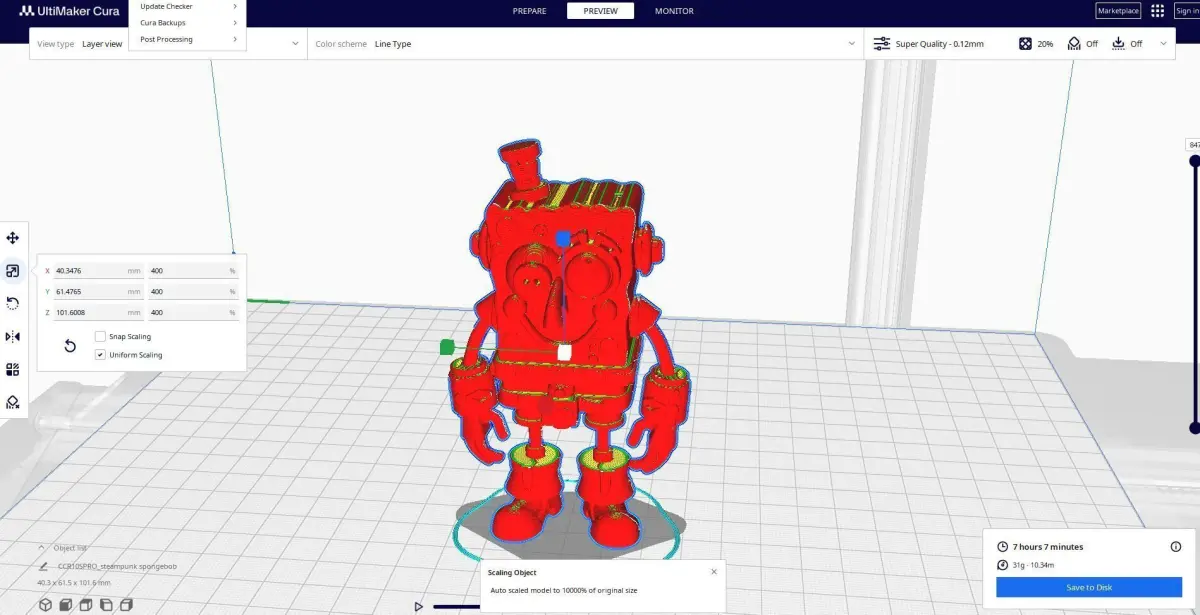Screen dimensions: 1200x615
Task: Click the 40.3 x 61.5 x 101.6 mm dimensions
Action: [74, 582]
